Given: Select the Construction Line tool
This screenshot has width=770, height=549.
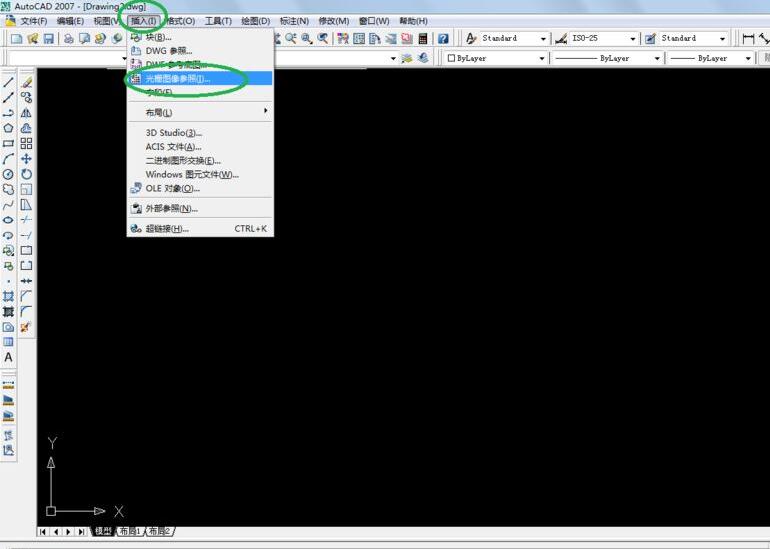Looking at the screenshot, I should click(x=8, y=97).
